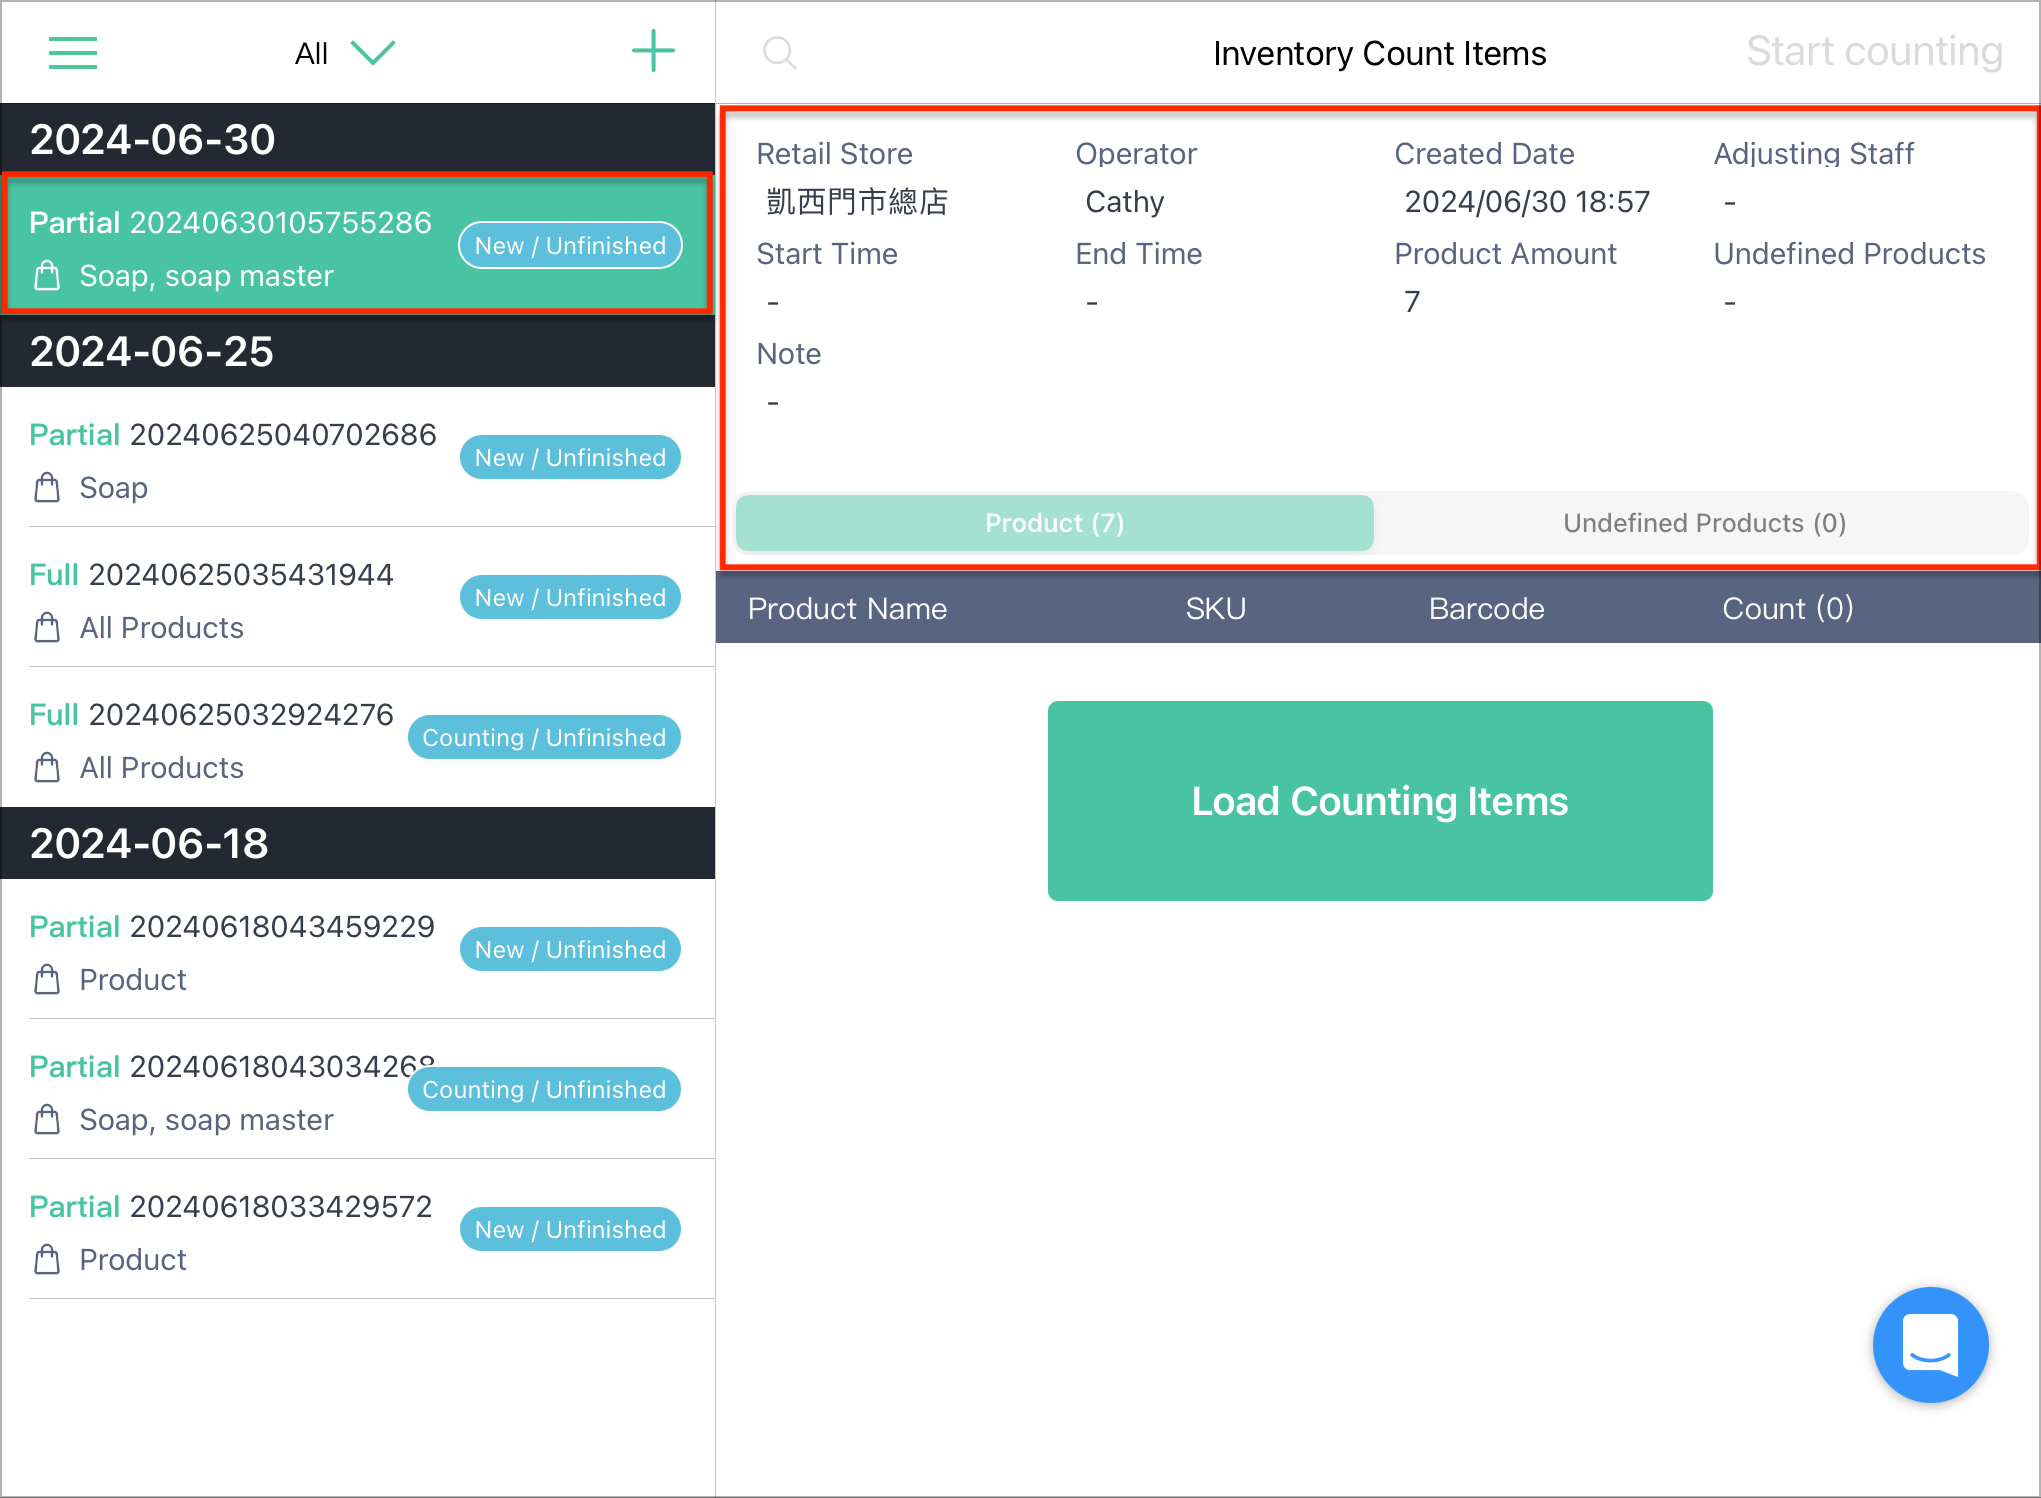Click the bag icon beside first All Products

point(47,628)
